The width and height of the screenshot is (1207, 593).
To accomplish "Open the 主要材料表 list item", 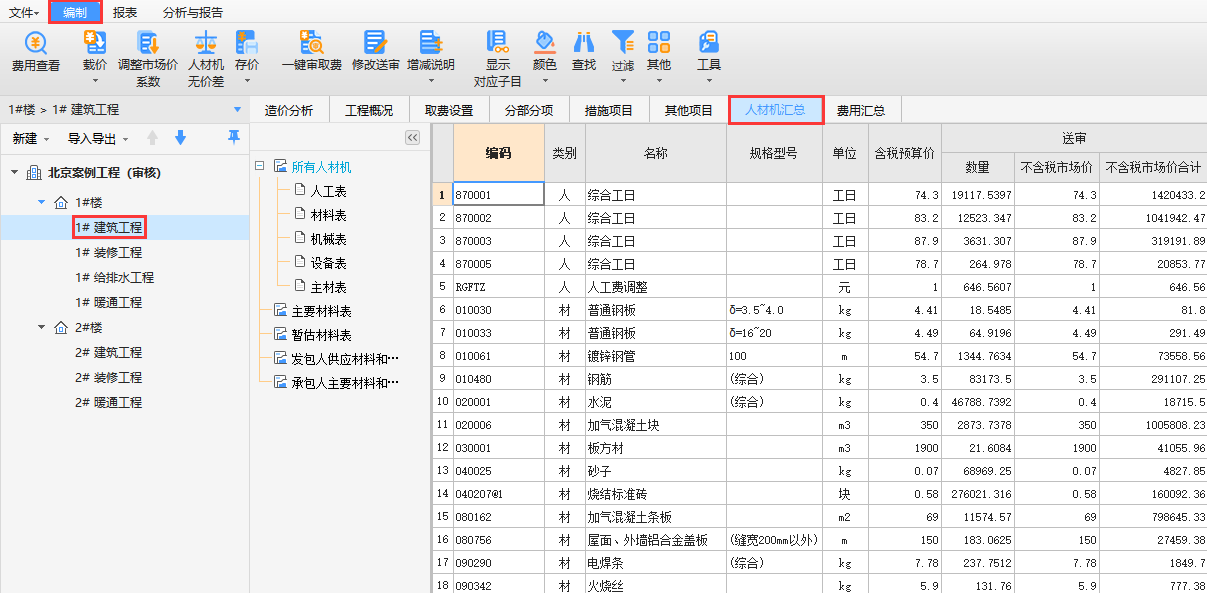I will point(321,311).
